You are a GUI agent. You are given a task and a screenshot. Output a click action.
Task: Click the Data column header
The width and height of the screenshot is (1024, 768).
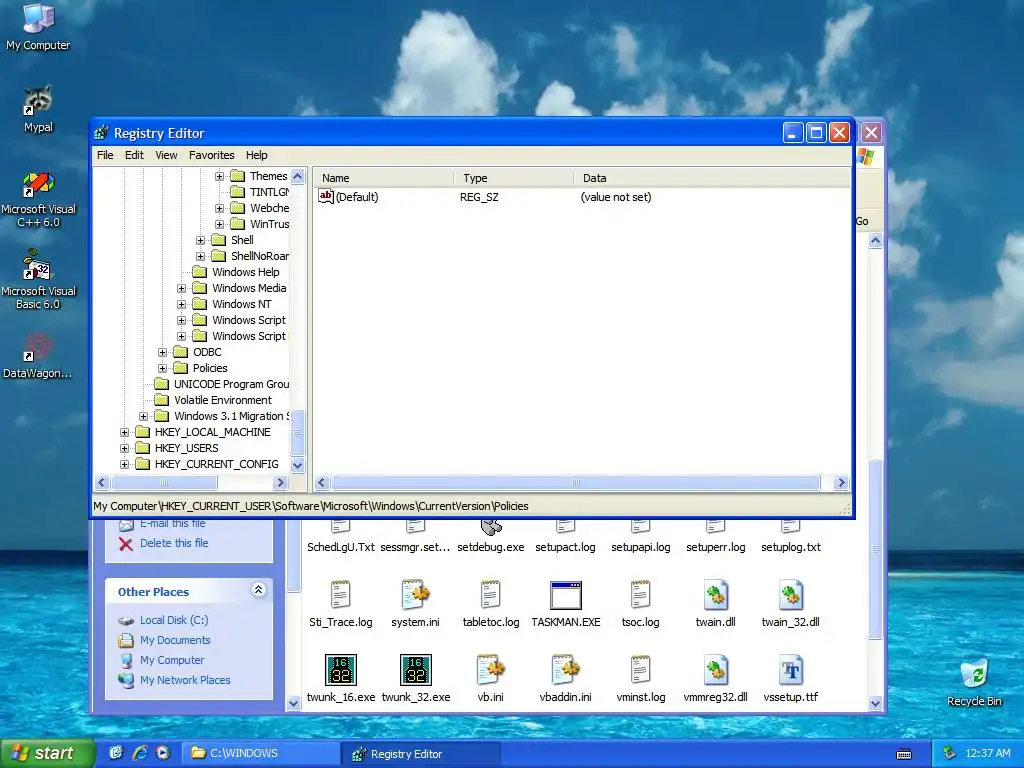[712, 178]
